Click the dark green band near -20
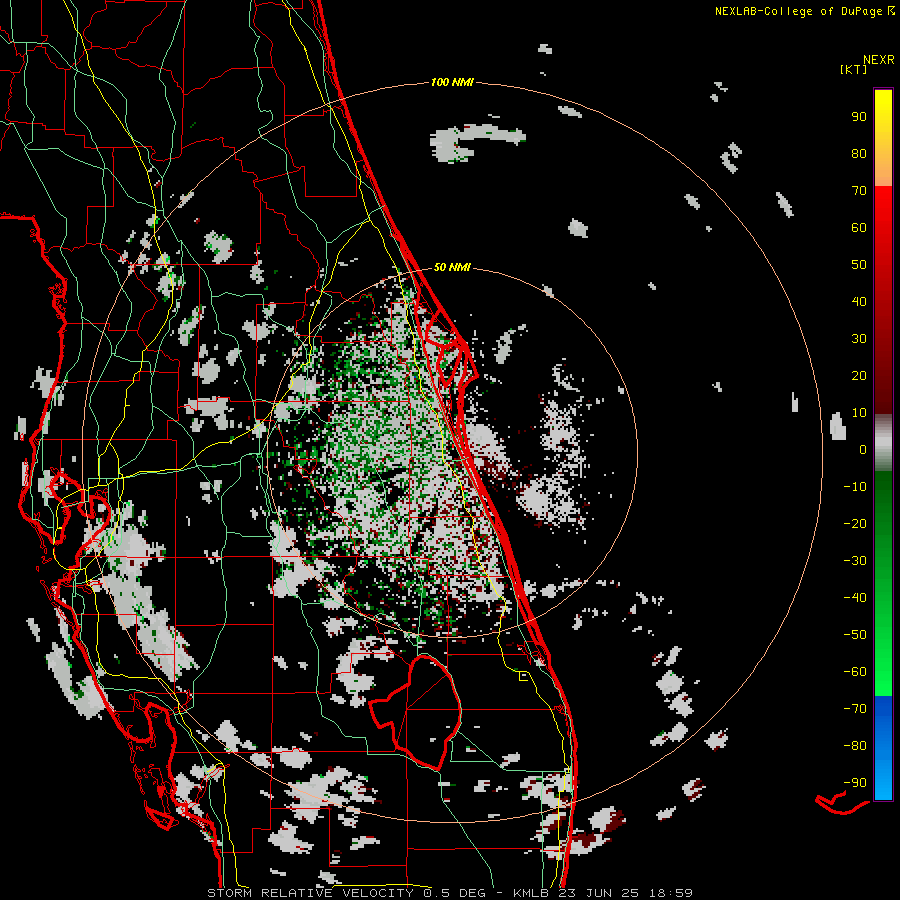Viewport: 900px width, 900px height. tap(883, 517)
